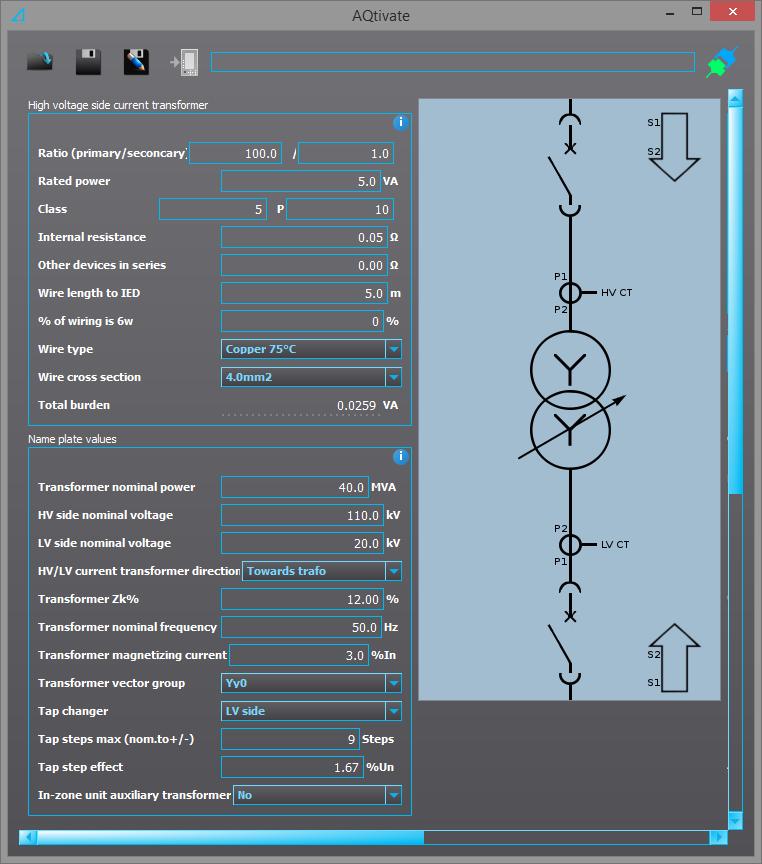The height and width of the screenshot is (864, 762).
Task: Click the open file icon in toolbar
Action: (x=40, y=61)
